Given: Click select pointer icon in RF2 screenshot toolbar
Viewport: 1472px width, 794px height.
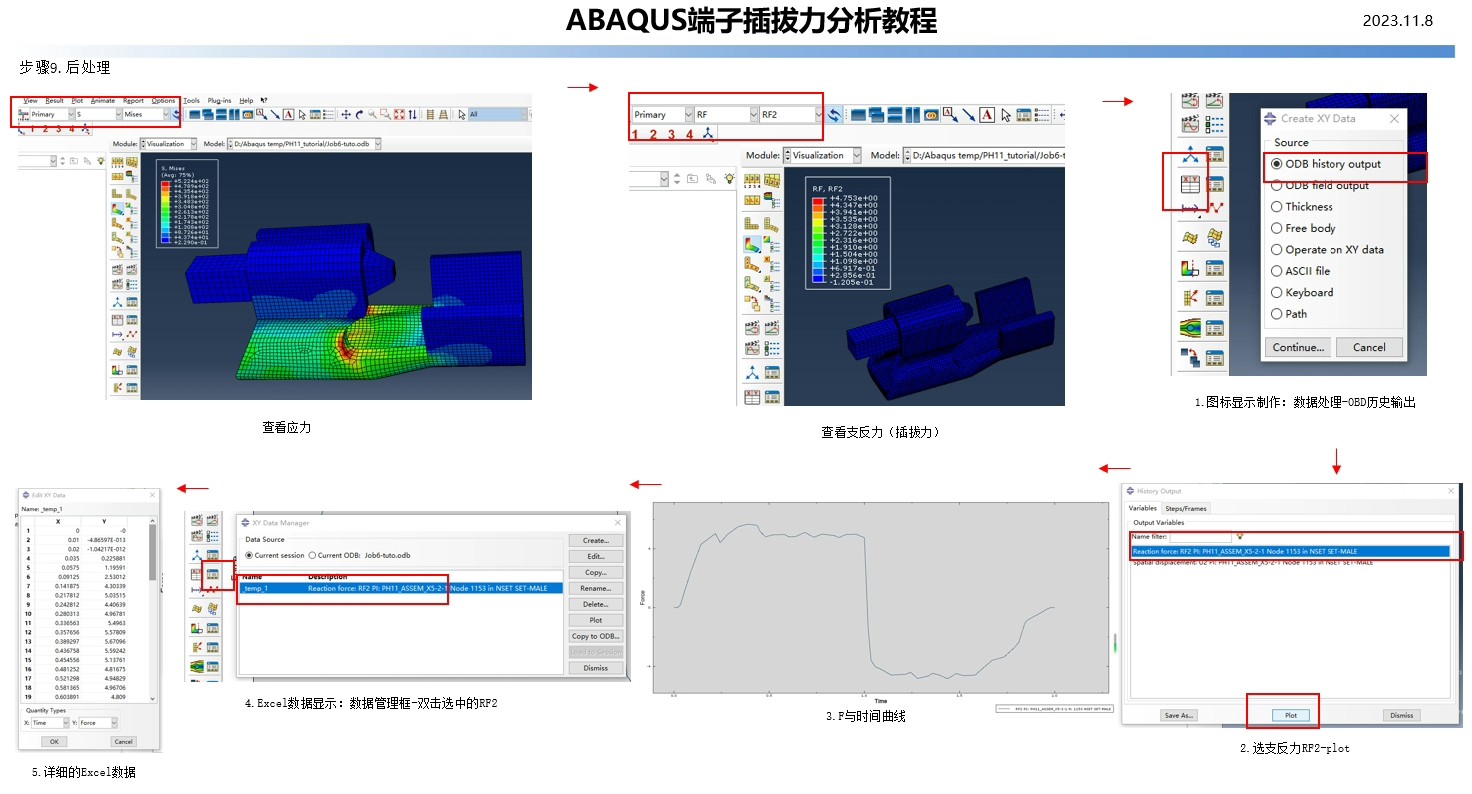Looking at the screenshot, I should [x=1006, y=115].
